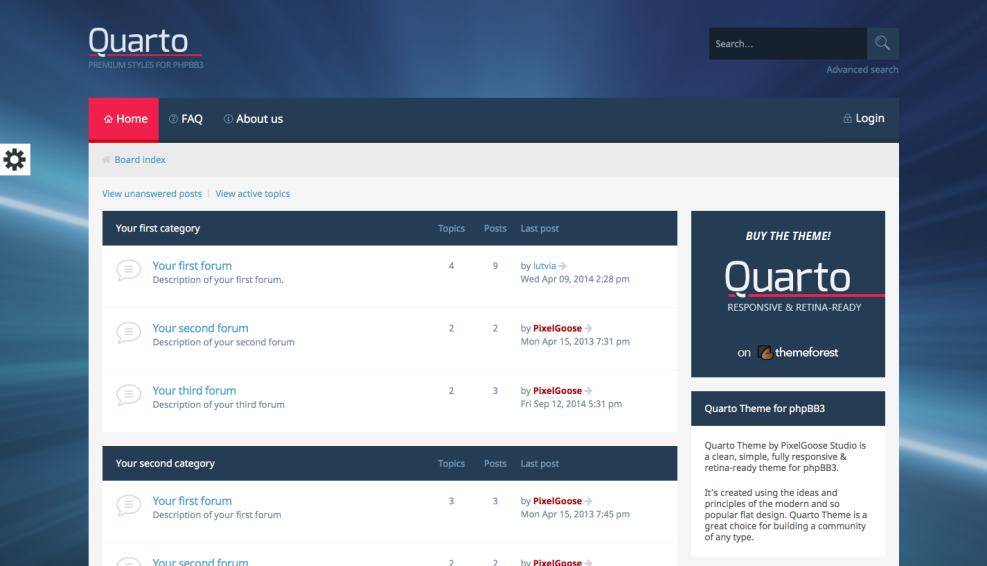This screenshot has width=987, height=566.
Task: Click the home icon beside Board index
Action: [x=106, y=160]
